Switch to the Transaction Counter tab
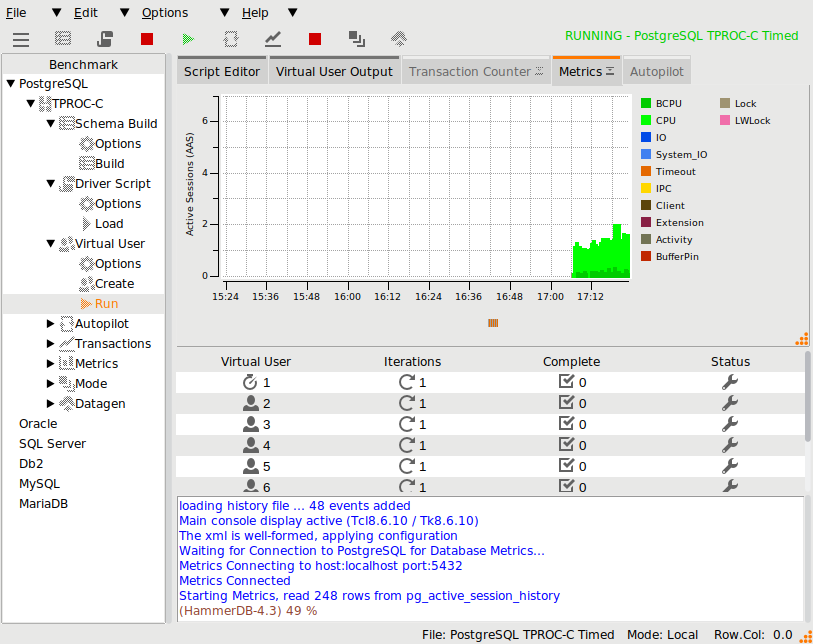 pyautogui.click(x=476, y=71)
